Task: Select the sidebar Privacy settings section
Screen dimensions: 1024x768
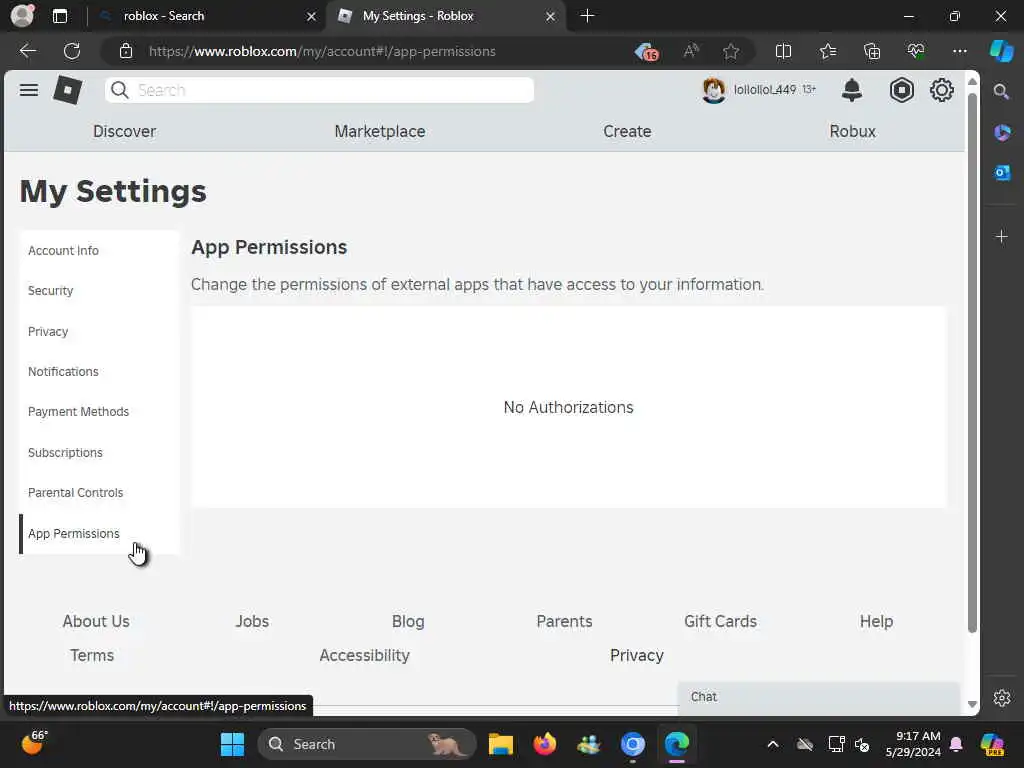Action: [99, 331]
